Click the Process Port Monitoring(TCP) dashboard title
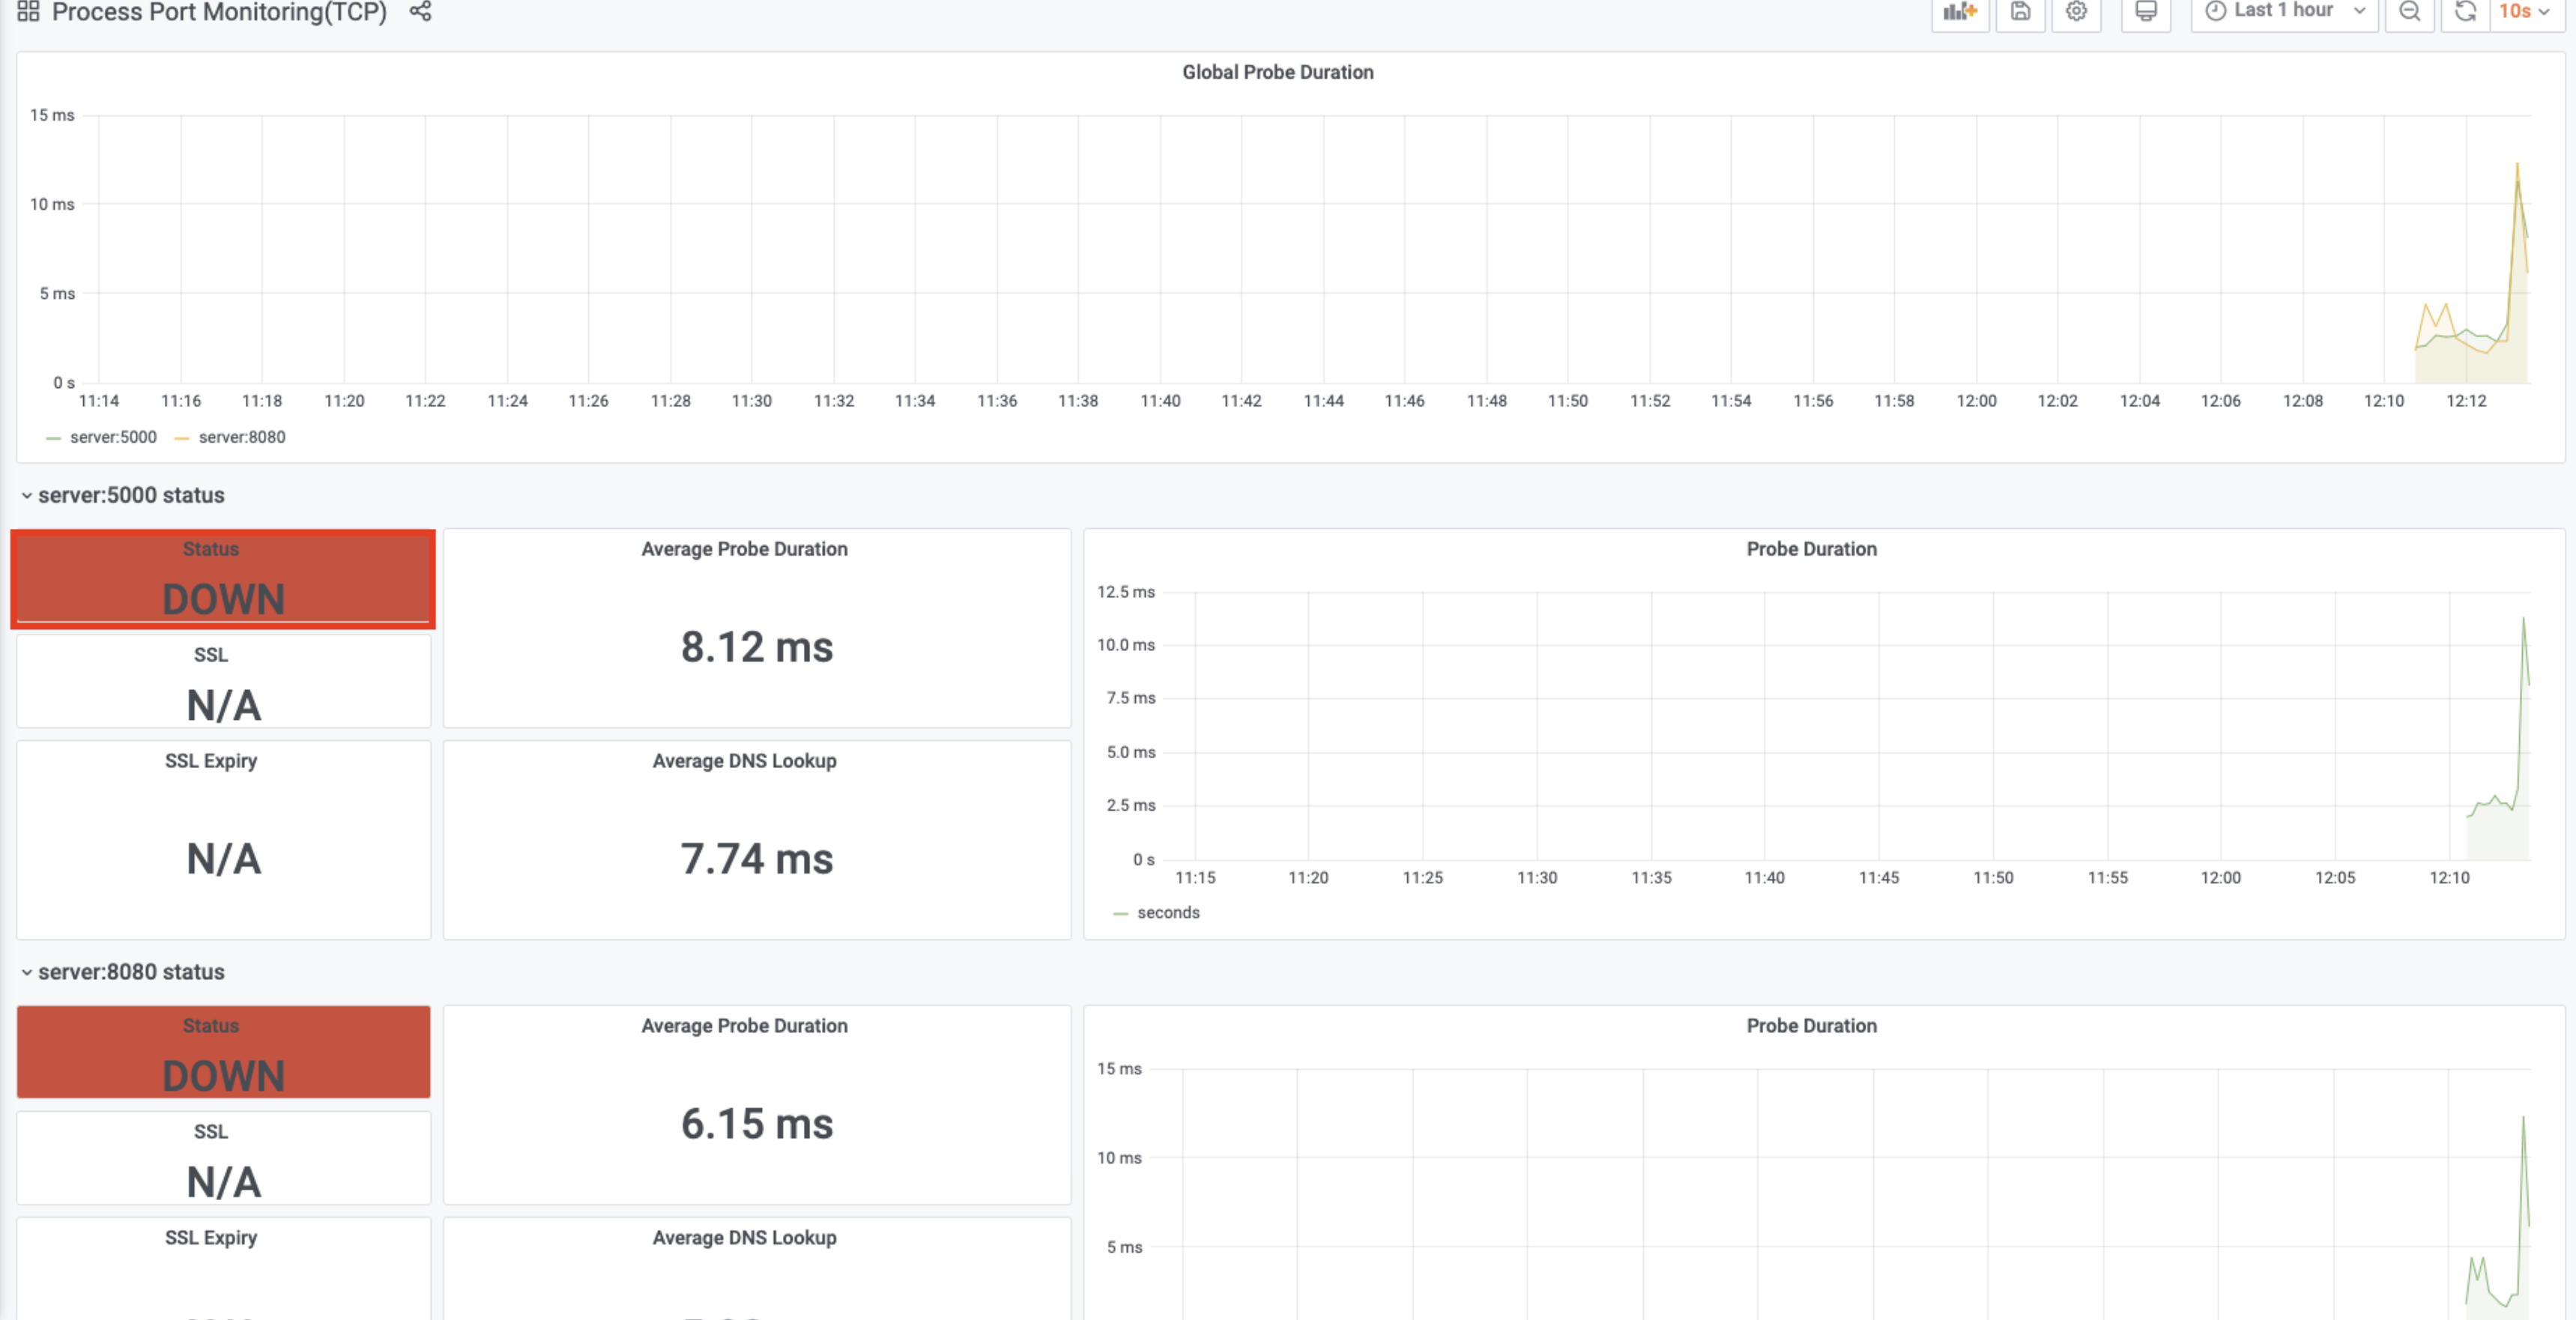 [x=219, y=12]
